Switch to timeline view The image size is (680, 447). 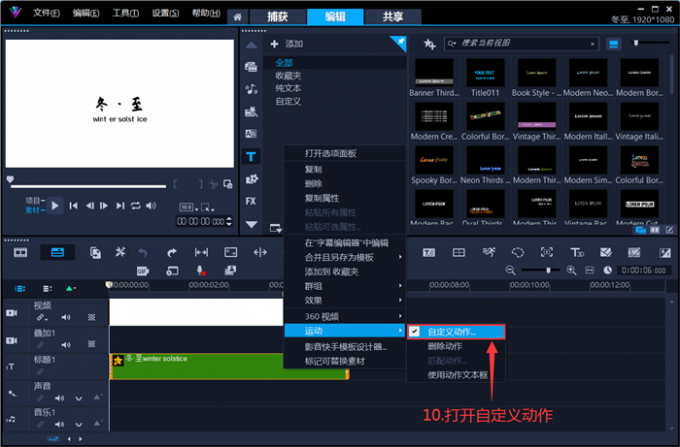point(57,252)
